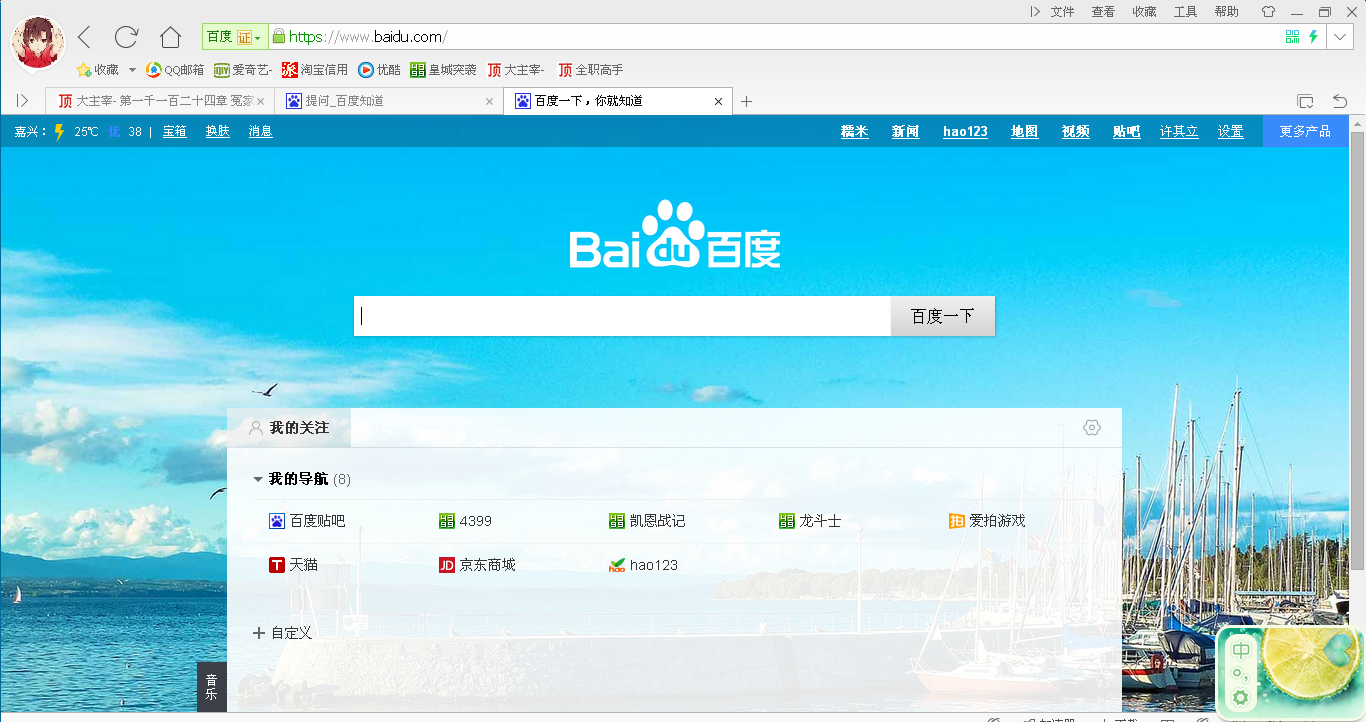
Task: Reload the page with the refresh icon
Action: (126, 37)
